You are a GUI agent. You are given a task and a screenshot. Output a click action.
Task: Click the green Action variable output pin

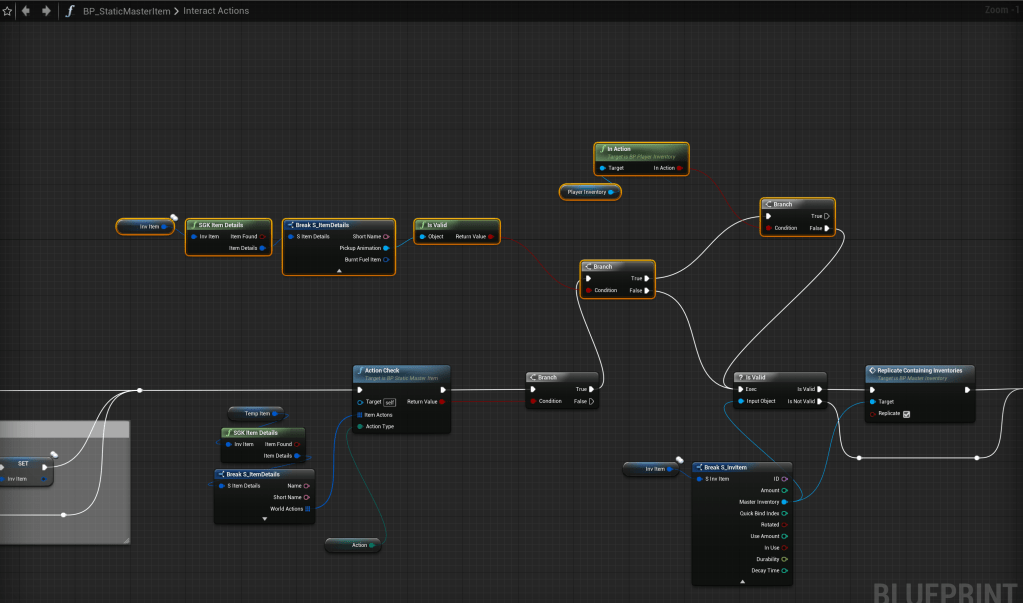point(372,545)
